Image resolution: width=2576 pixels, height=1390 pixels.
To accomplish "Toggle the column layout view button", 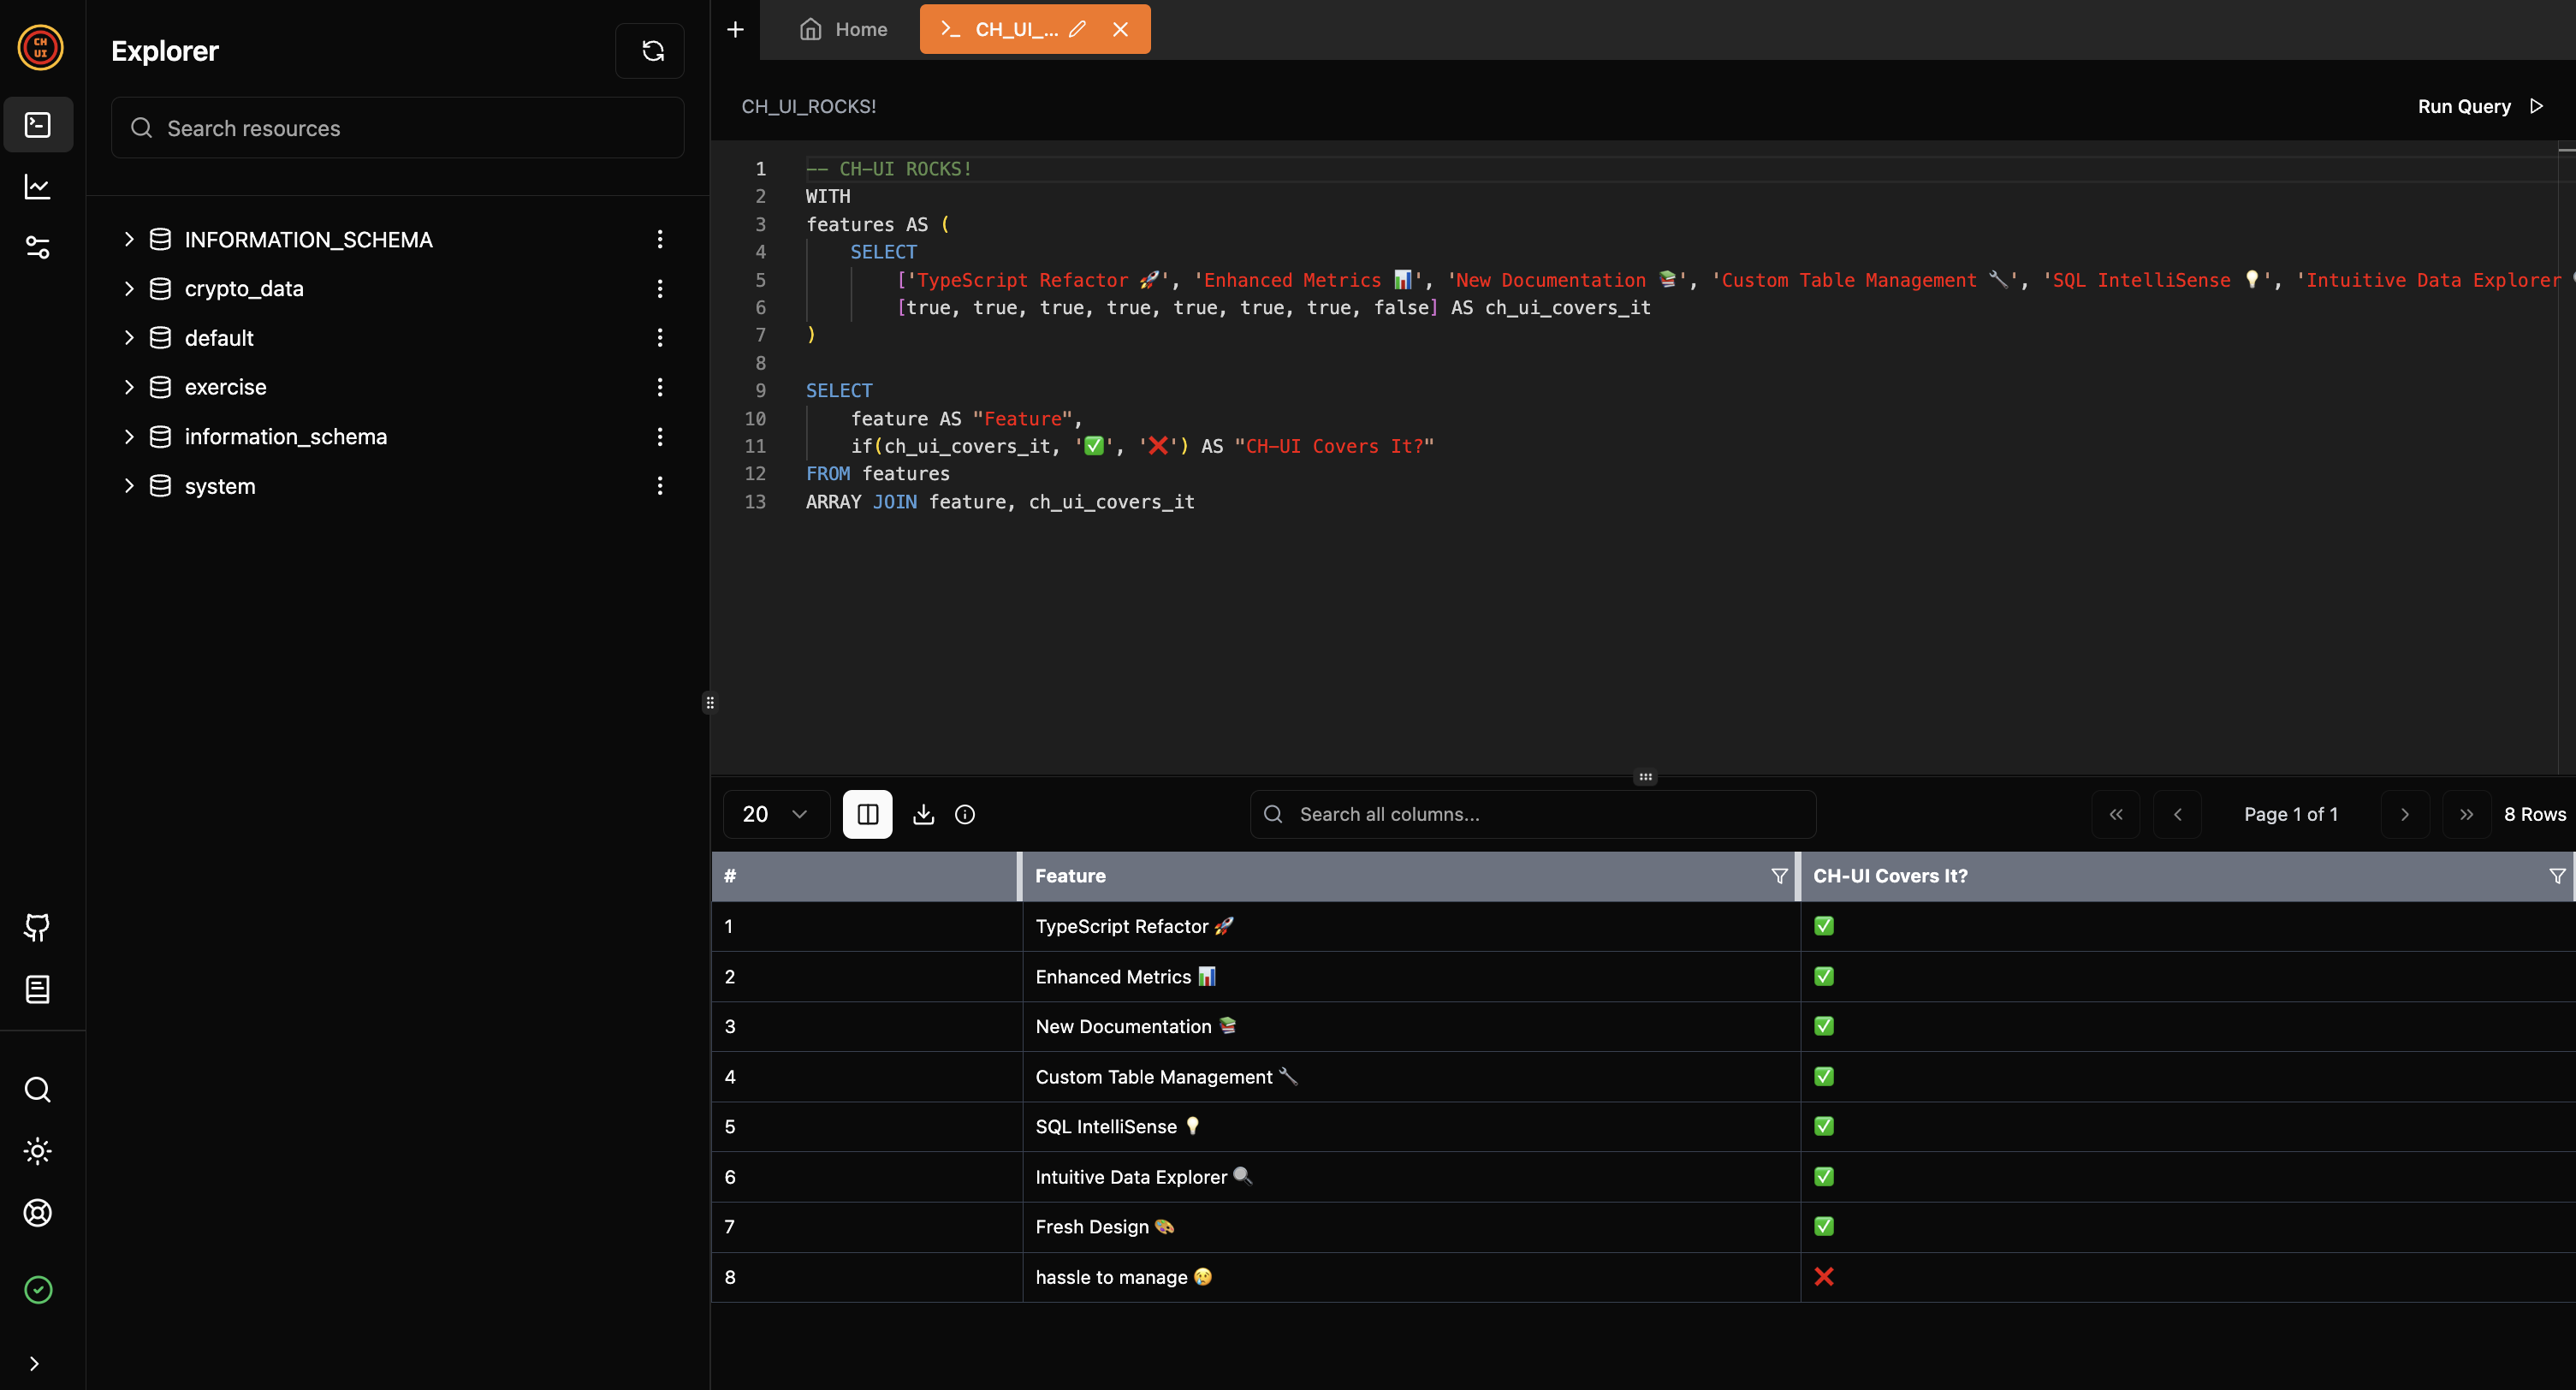I will (867, 814).
